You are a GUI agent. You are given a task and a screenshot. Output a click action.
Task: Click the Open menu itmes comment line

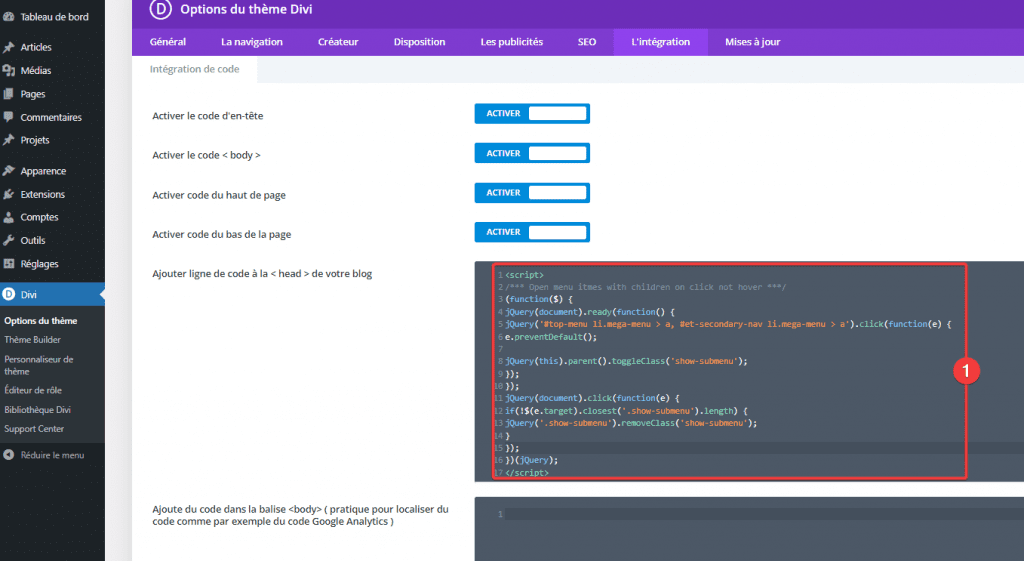pos(645,287)
